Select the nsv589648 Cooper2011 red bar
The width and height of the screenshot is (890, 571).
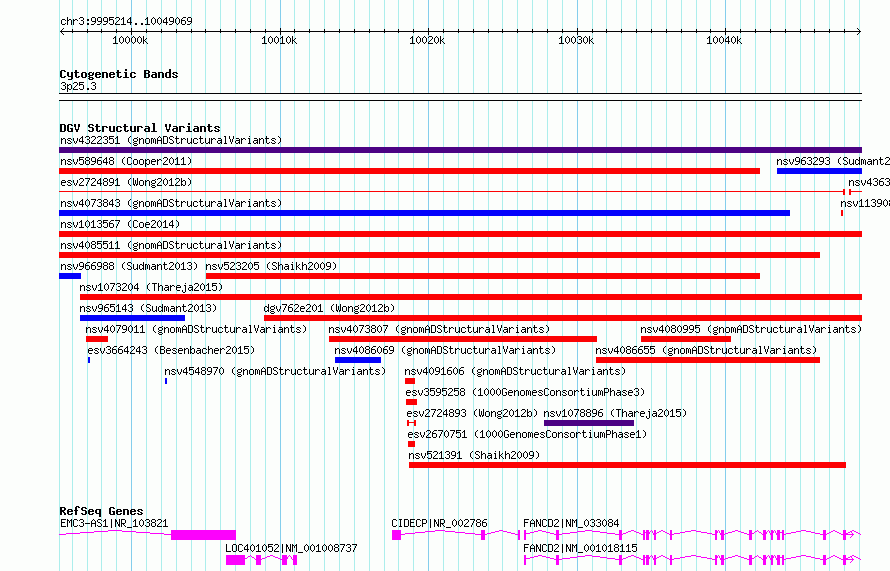[x=409, y=171]
